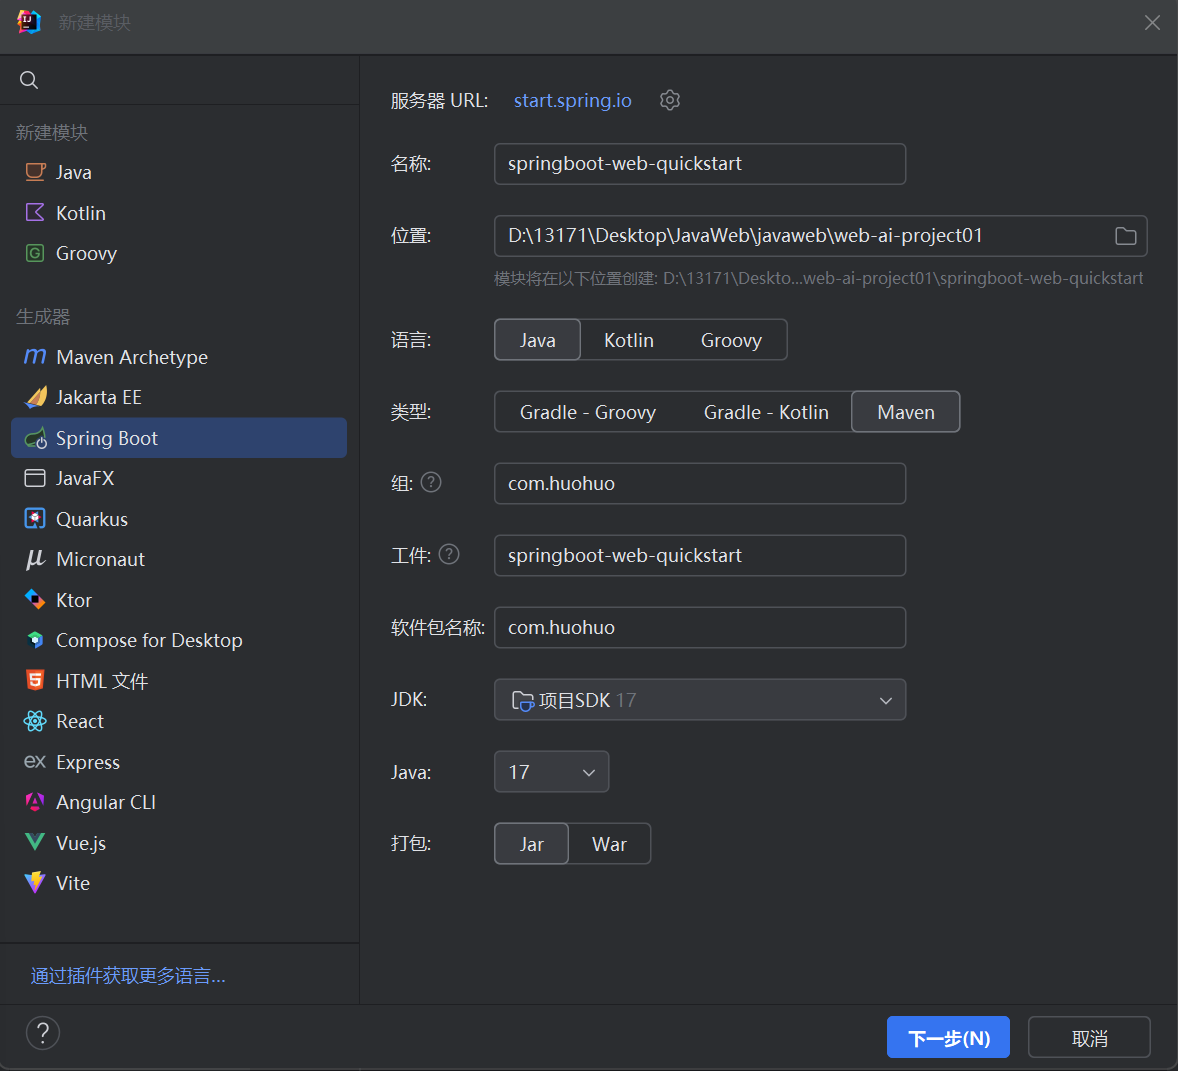Click the IntelliJ IDEA logo in title bar
The image size is (1178, 1071).
(29, 22)
